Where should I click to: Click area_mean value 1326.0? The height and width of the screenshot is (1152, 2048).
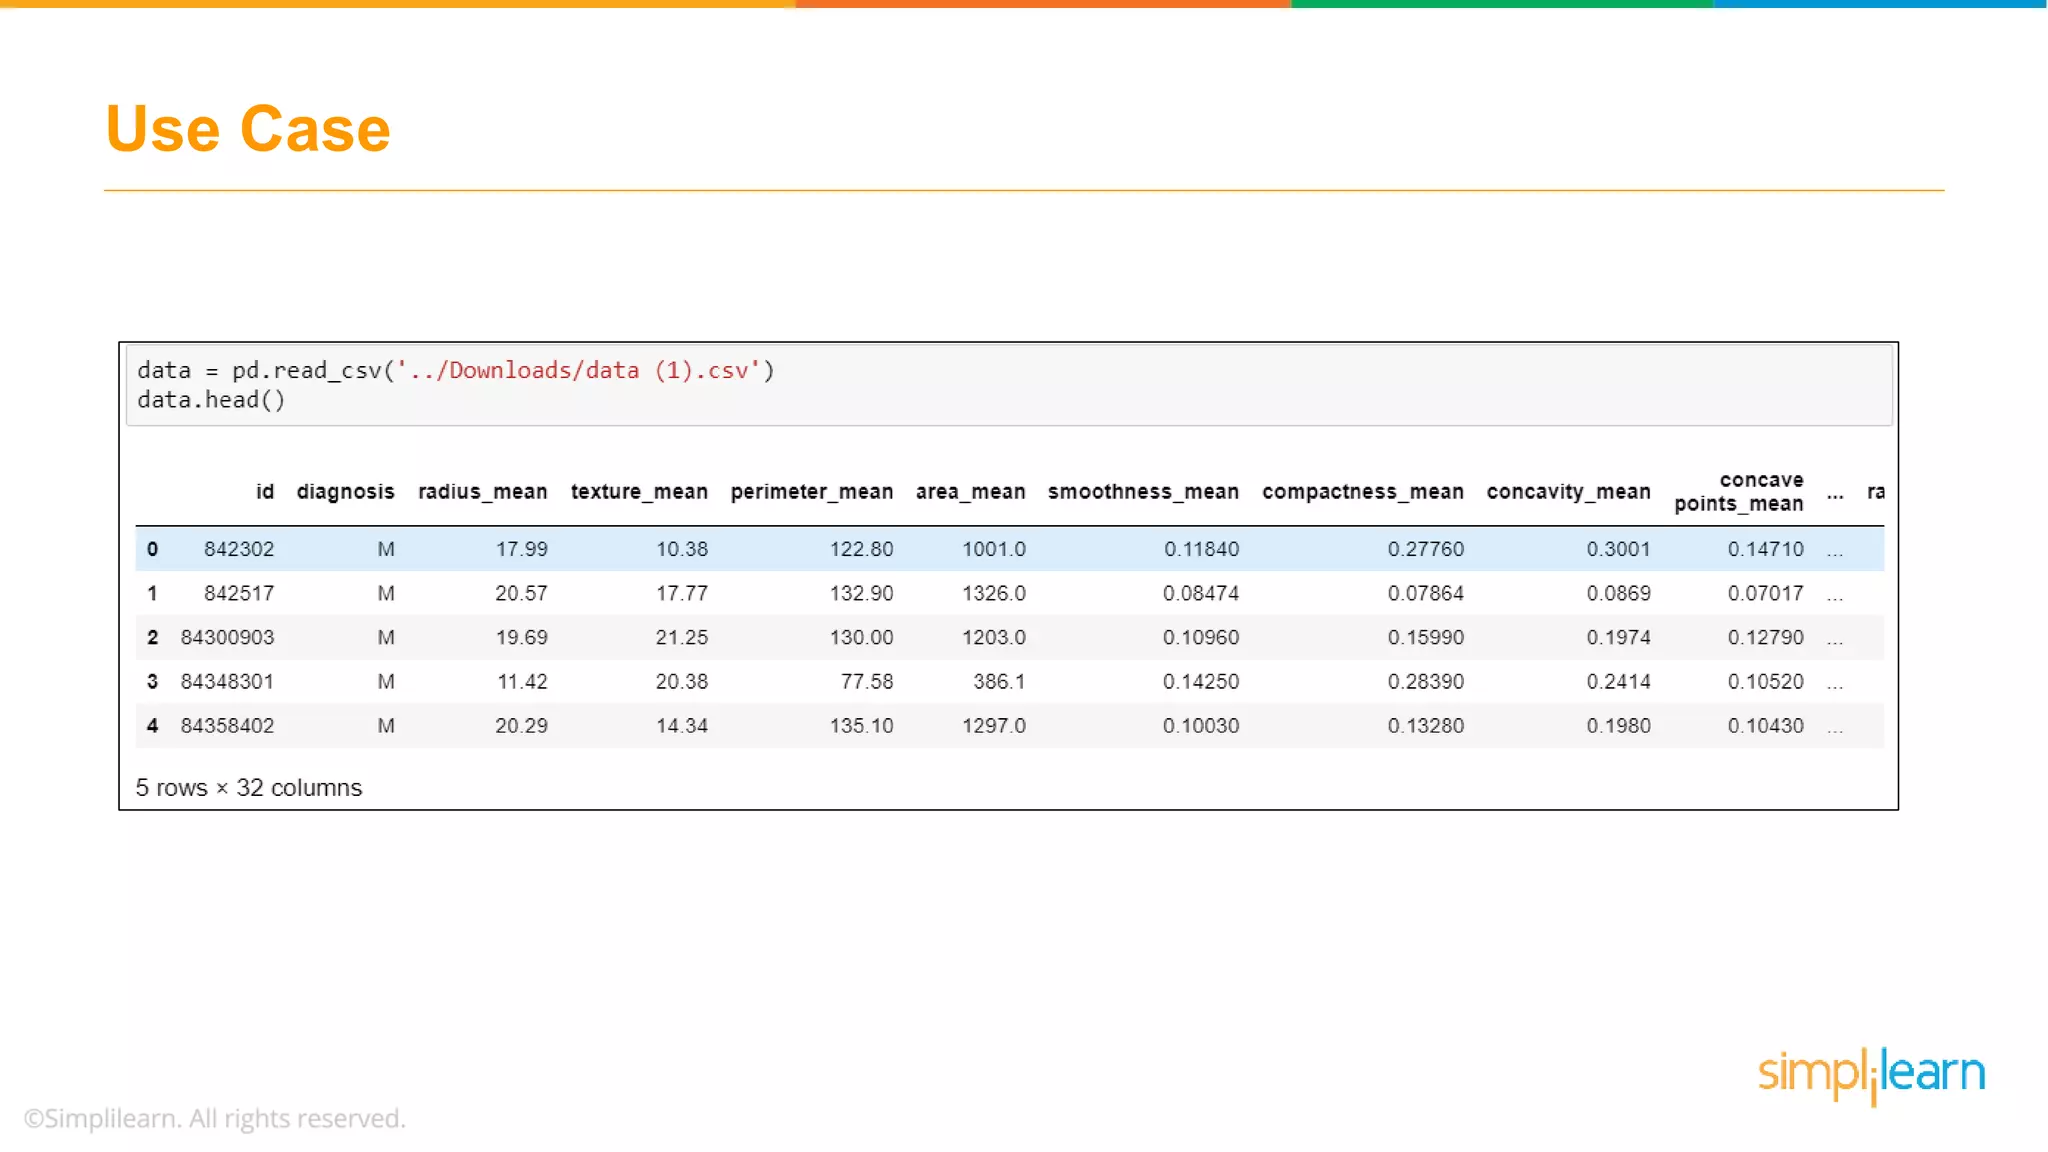point(994,593)
